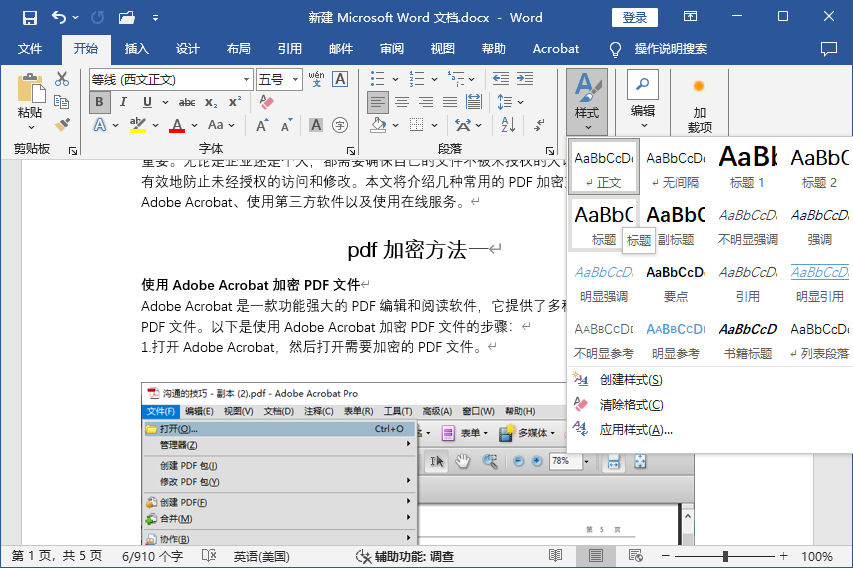Toggle print layout view in status bar
853x568 pixels.
[x=596, y=555]
